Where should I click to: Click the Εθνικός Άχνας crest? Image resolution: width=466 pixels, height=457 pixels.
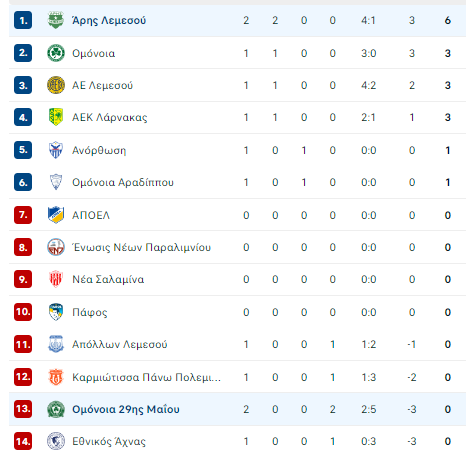[56, 441]
